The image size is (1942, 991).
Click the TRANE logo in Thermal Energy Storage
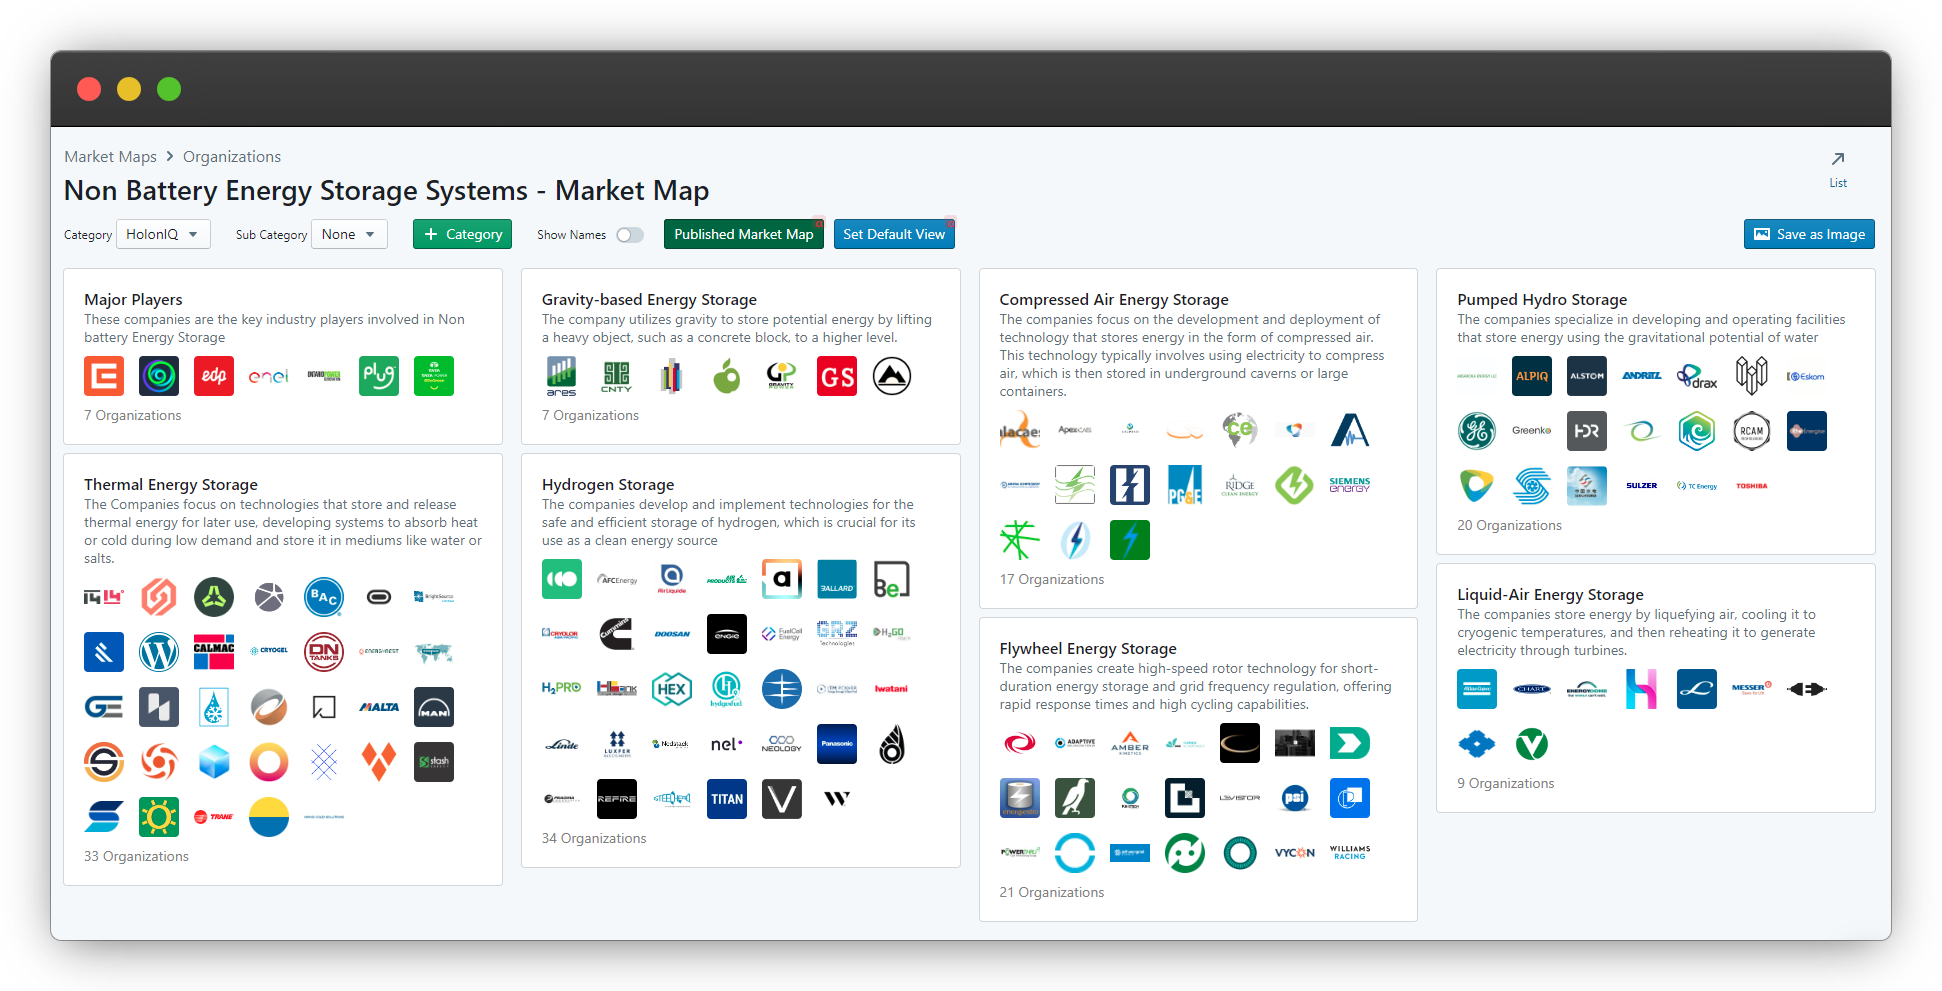pyautogui.click(x=214, y=817)
